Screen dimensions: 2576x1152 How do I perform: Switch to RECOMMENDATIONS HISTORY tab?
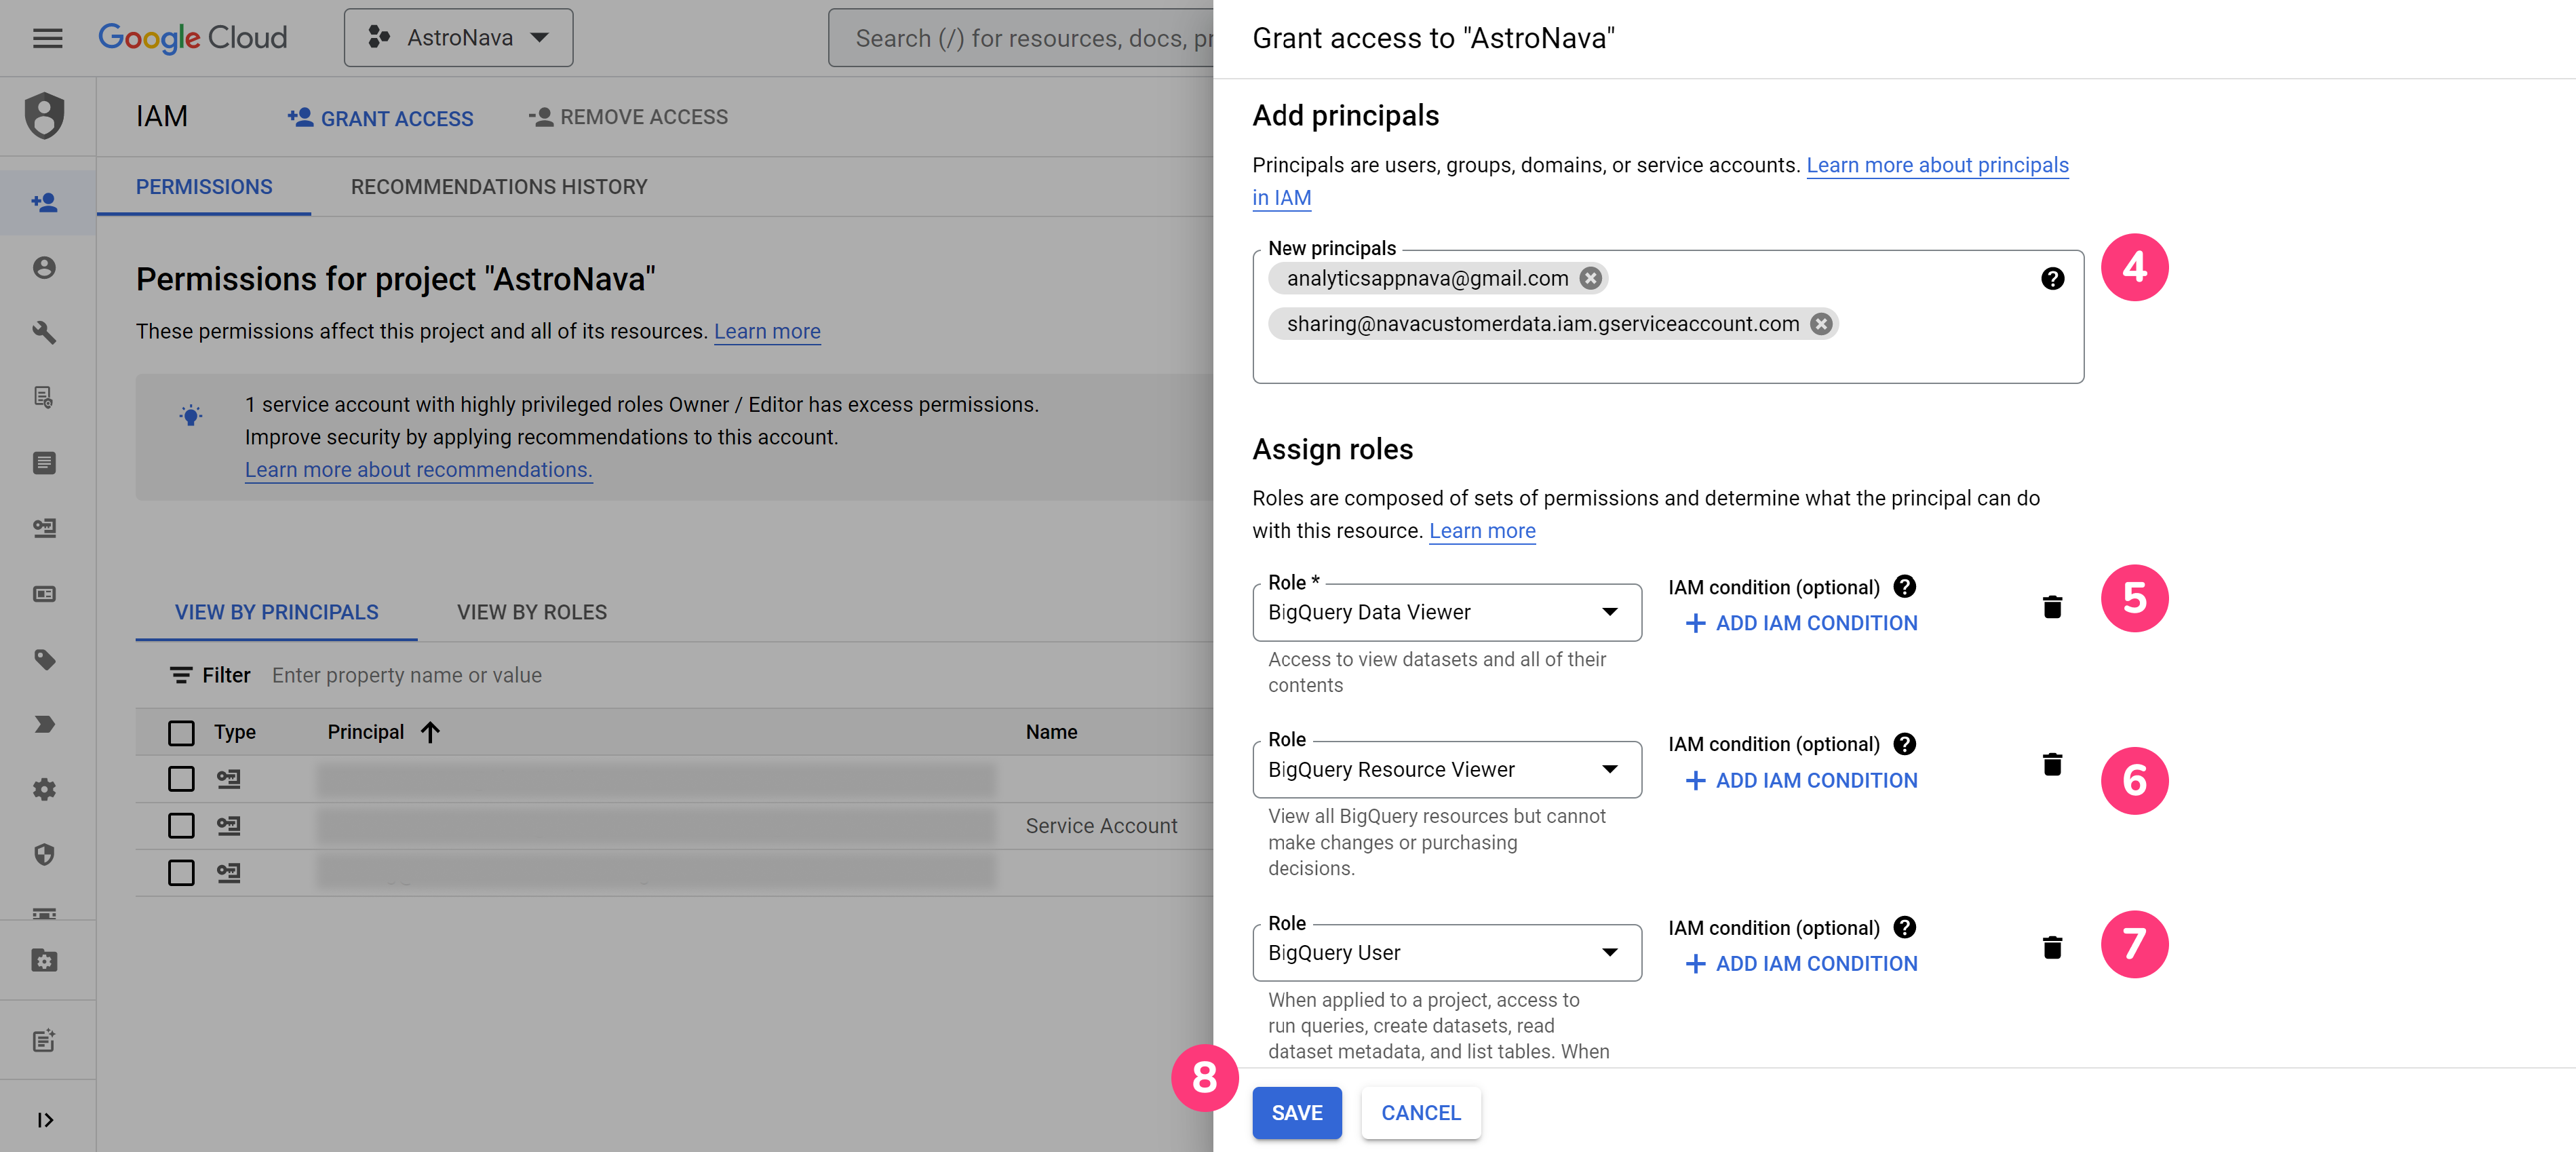point(499,187)
